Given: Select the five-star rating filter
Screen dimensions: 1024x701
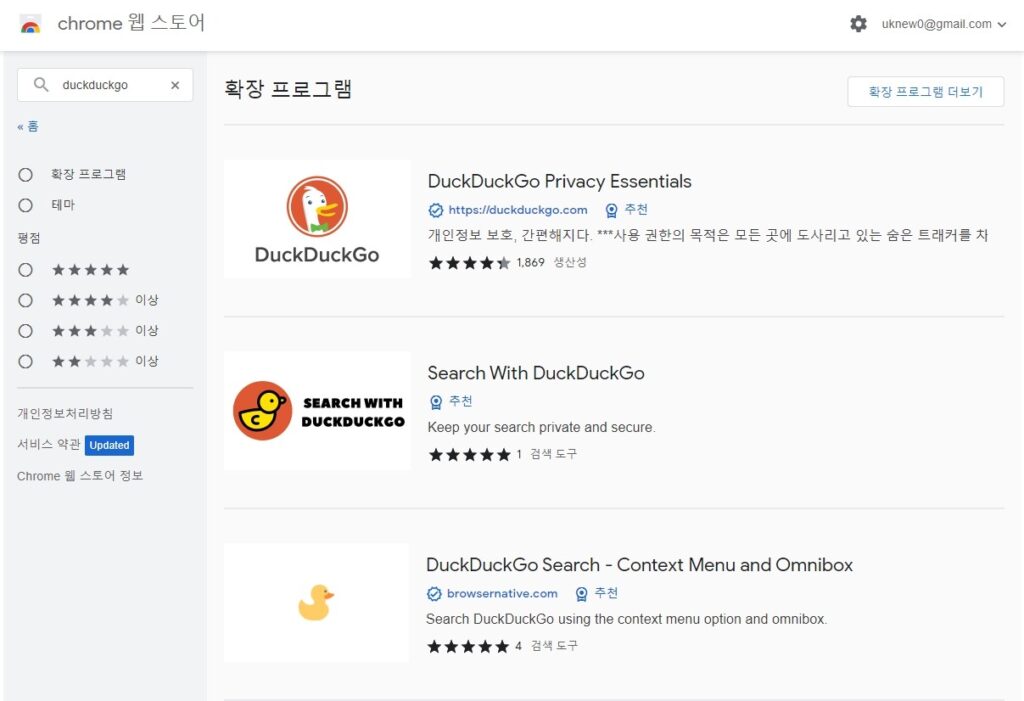Looking at the screenshot, I should coord(25,270).
